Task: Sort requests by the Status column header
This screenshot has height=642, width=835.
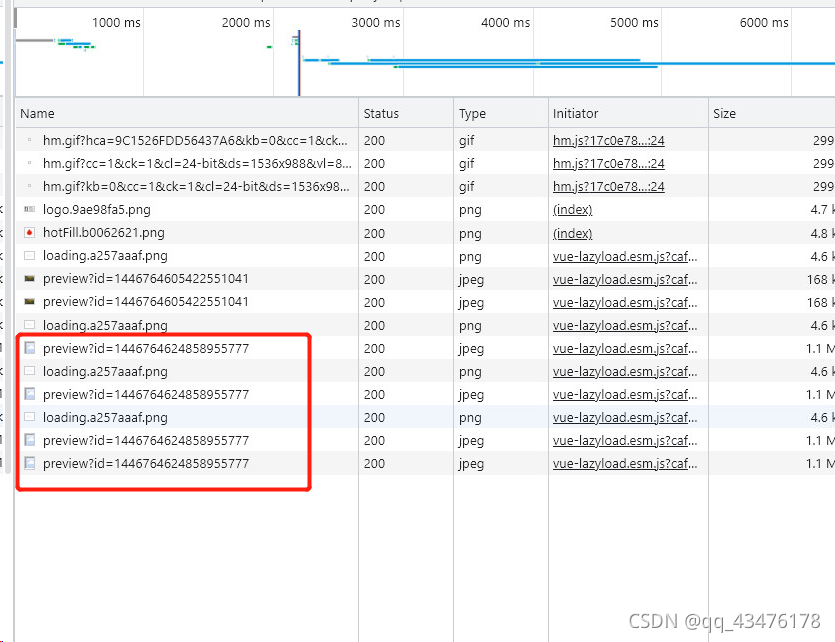Action: click(x=383, y=113)
